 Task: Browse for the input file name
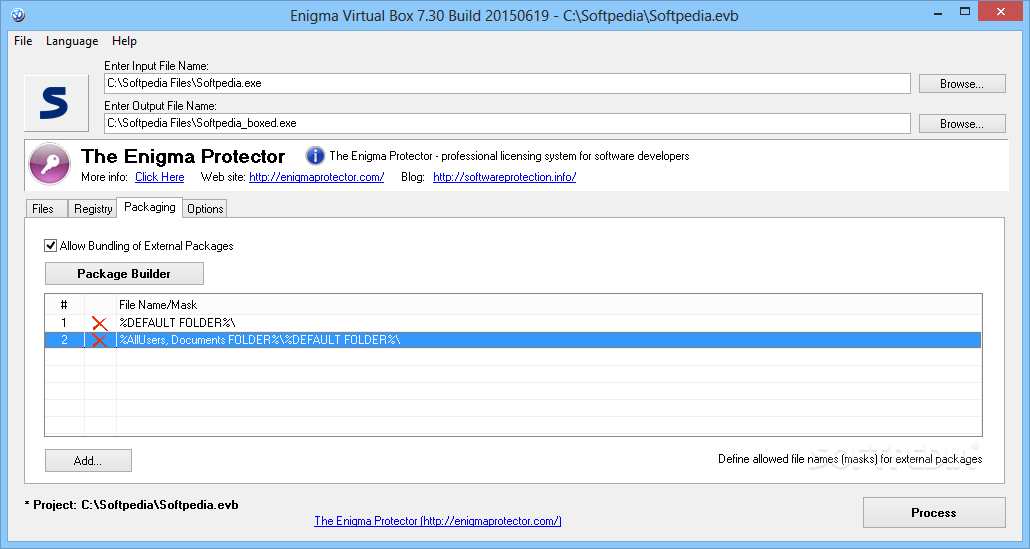click(962, 83)
